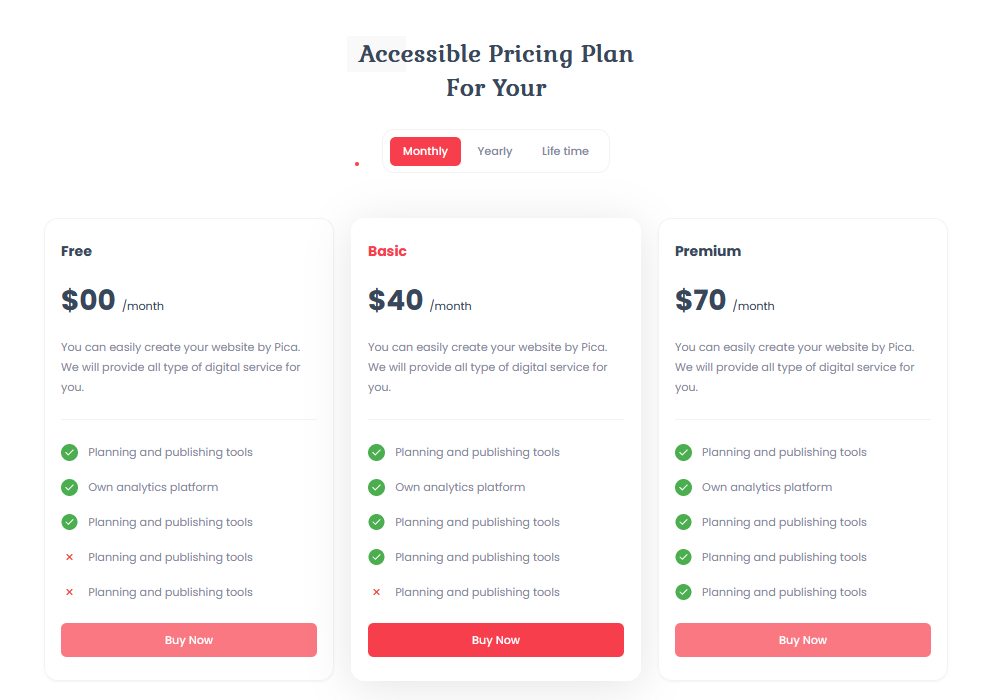The width and height of the screenshot is (1001, 700).
Task: Click the Basic plan title
Action: (x=387, y=251)
